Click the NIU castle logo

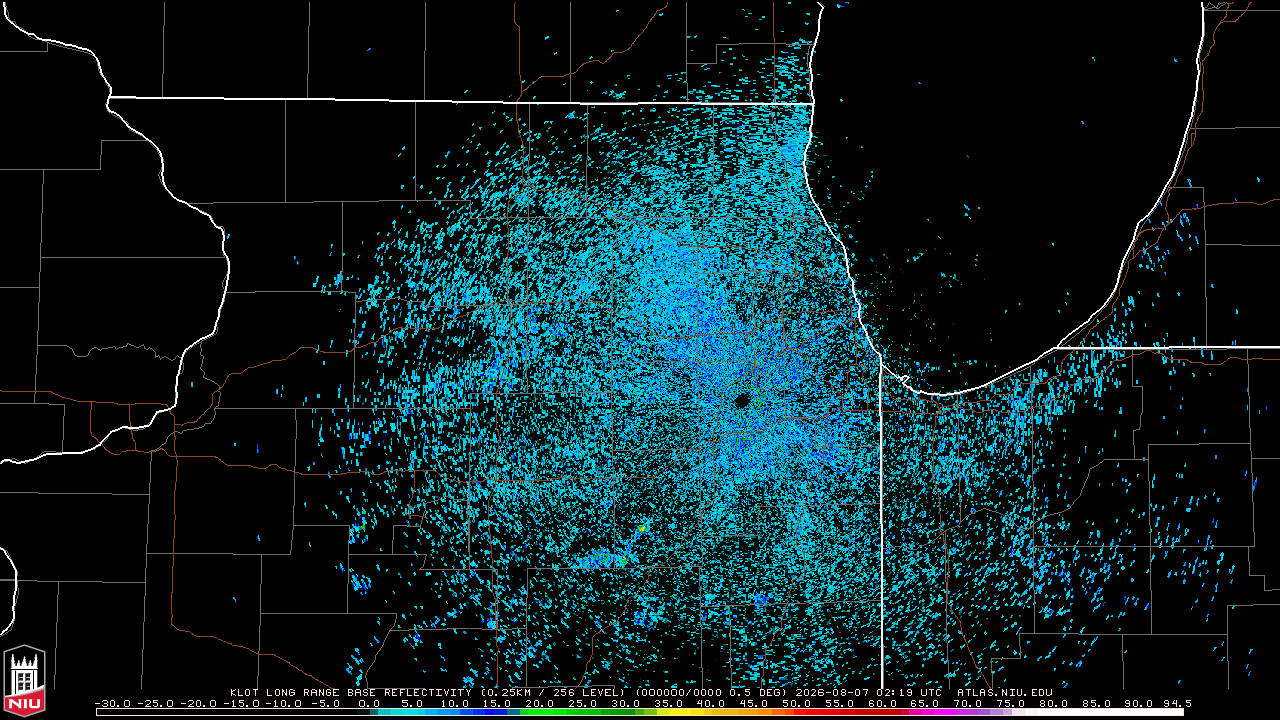(25, 682)
